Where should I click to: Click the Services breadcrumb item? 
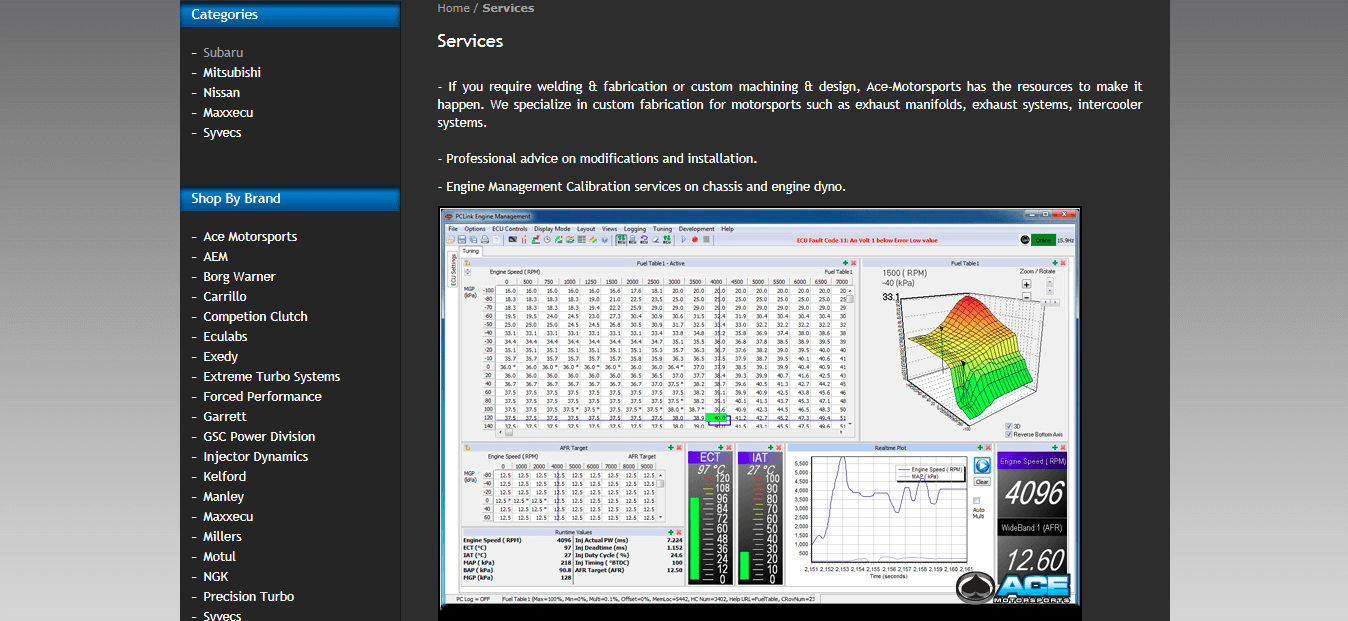508,8
